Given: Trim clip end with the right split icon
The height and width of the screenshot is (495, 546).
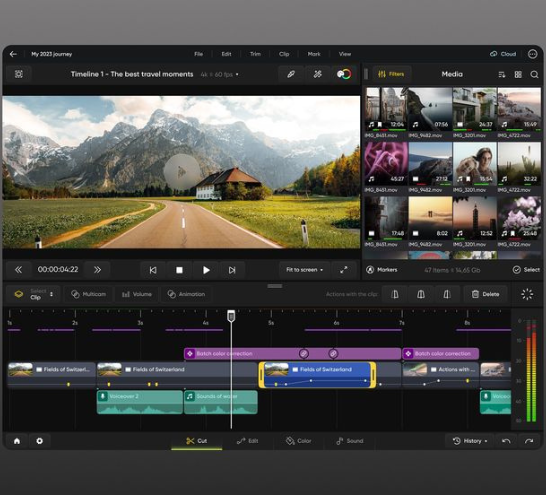Looking at the screenshot, I should (x=447, y=294).
